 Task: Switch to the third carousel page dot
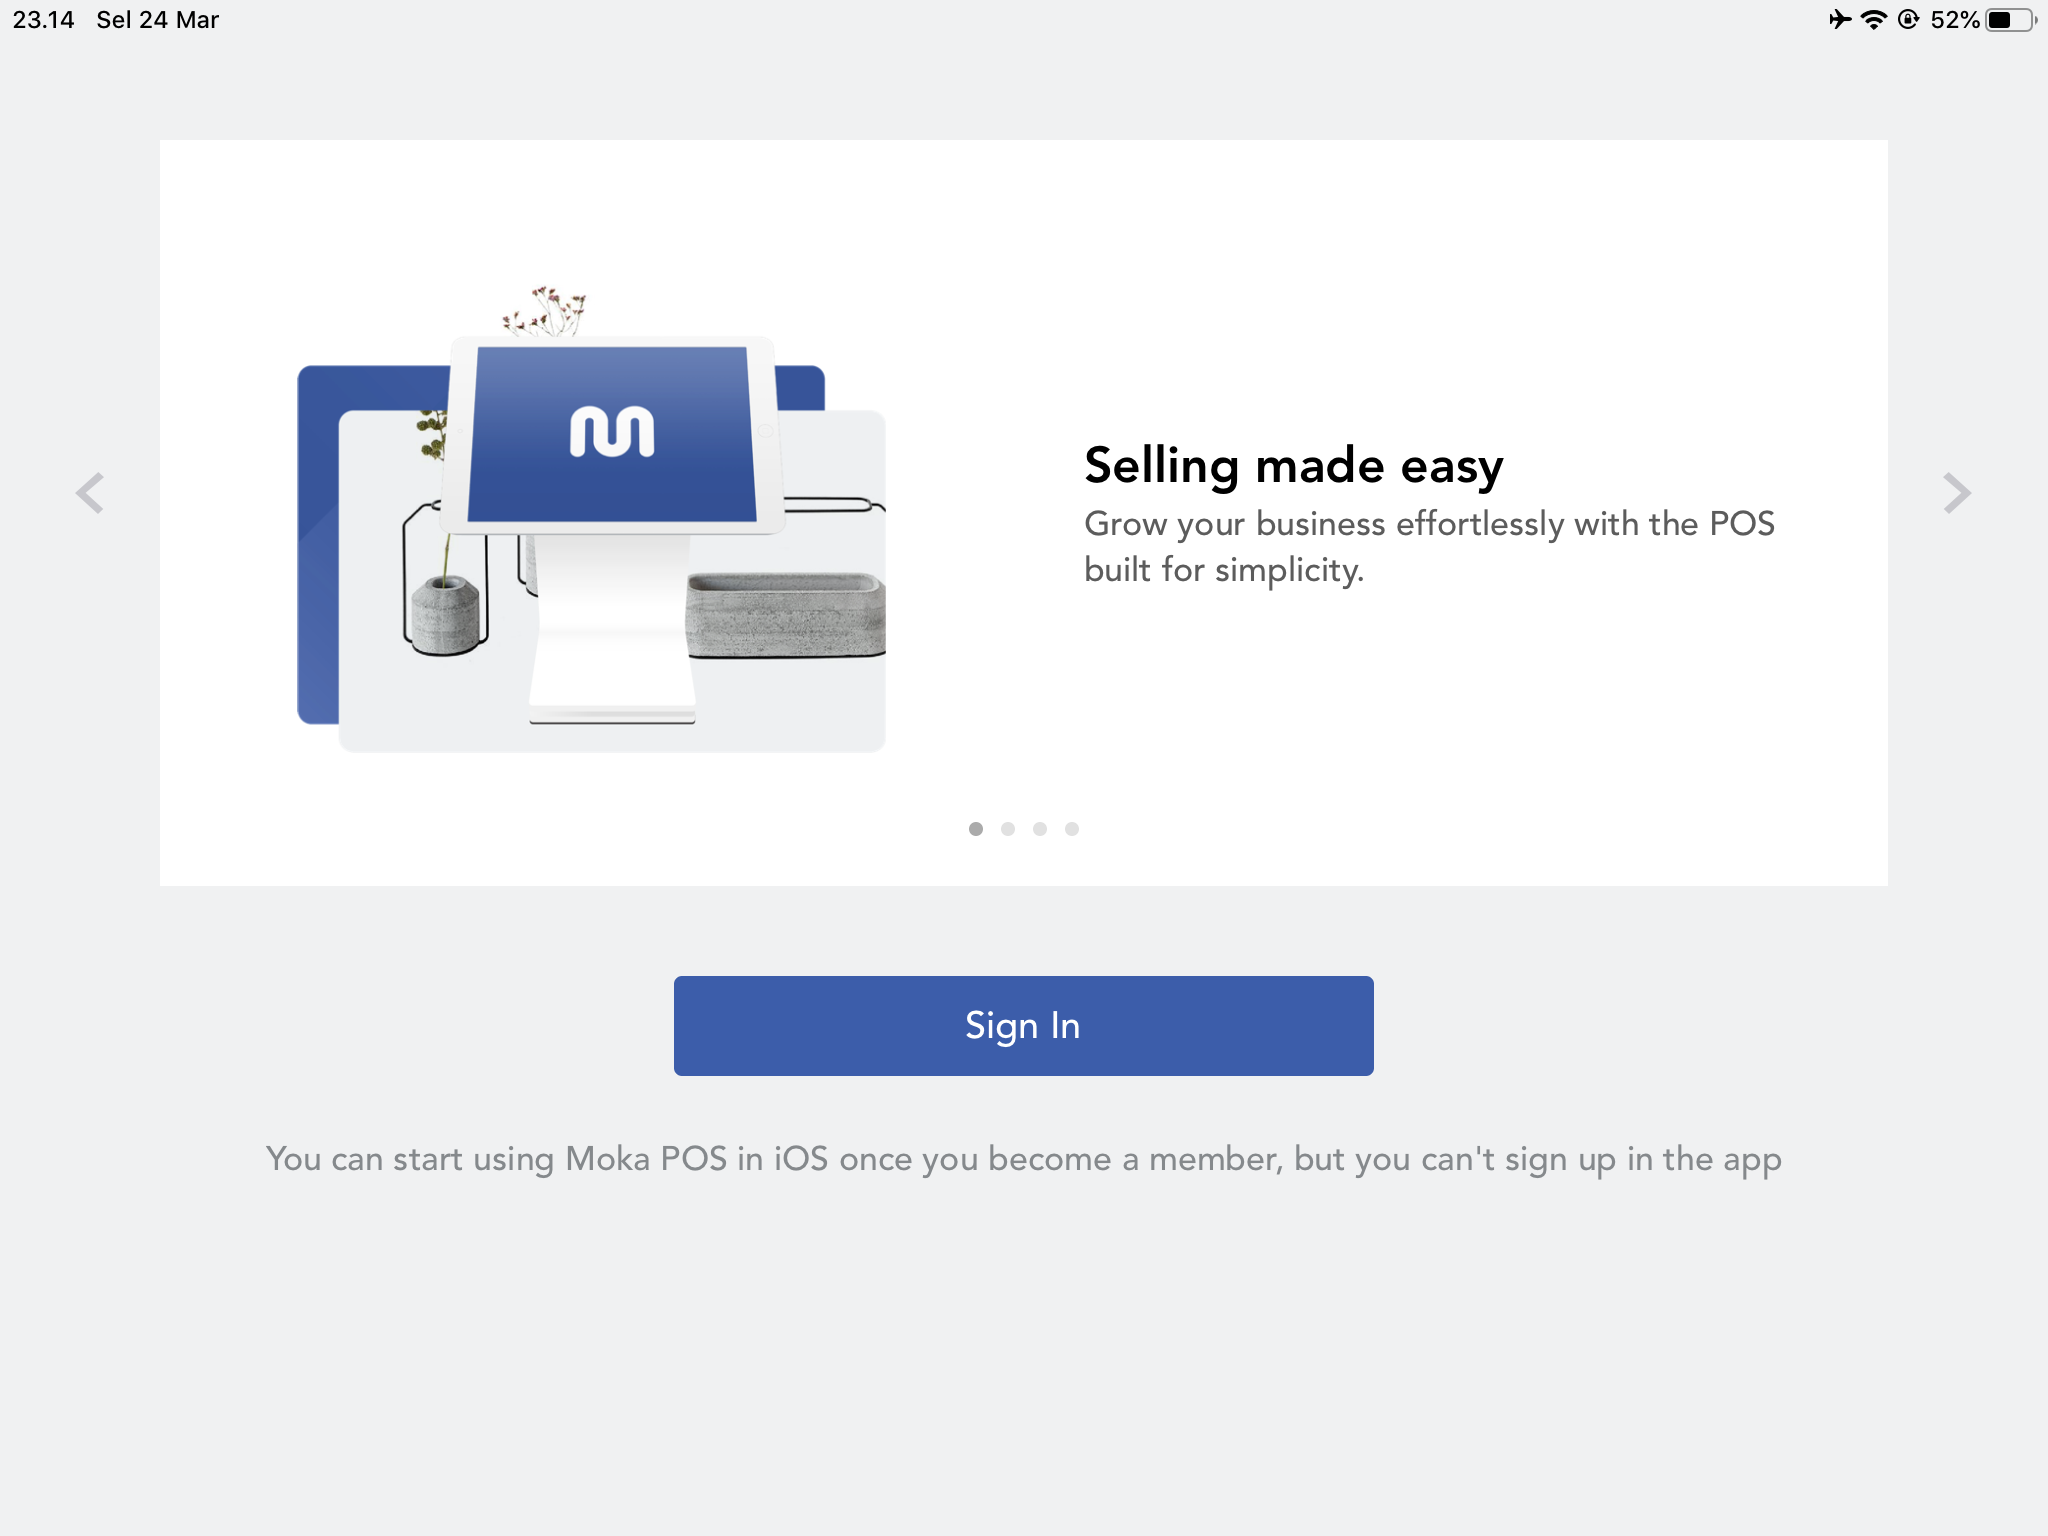1040,829
